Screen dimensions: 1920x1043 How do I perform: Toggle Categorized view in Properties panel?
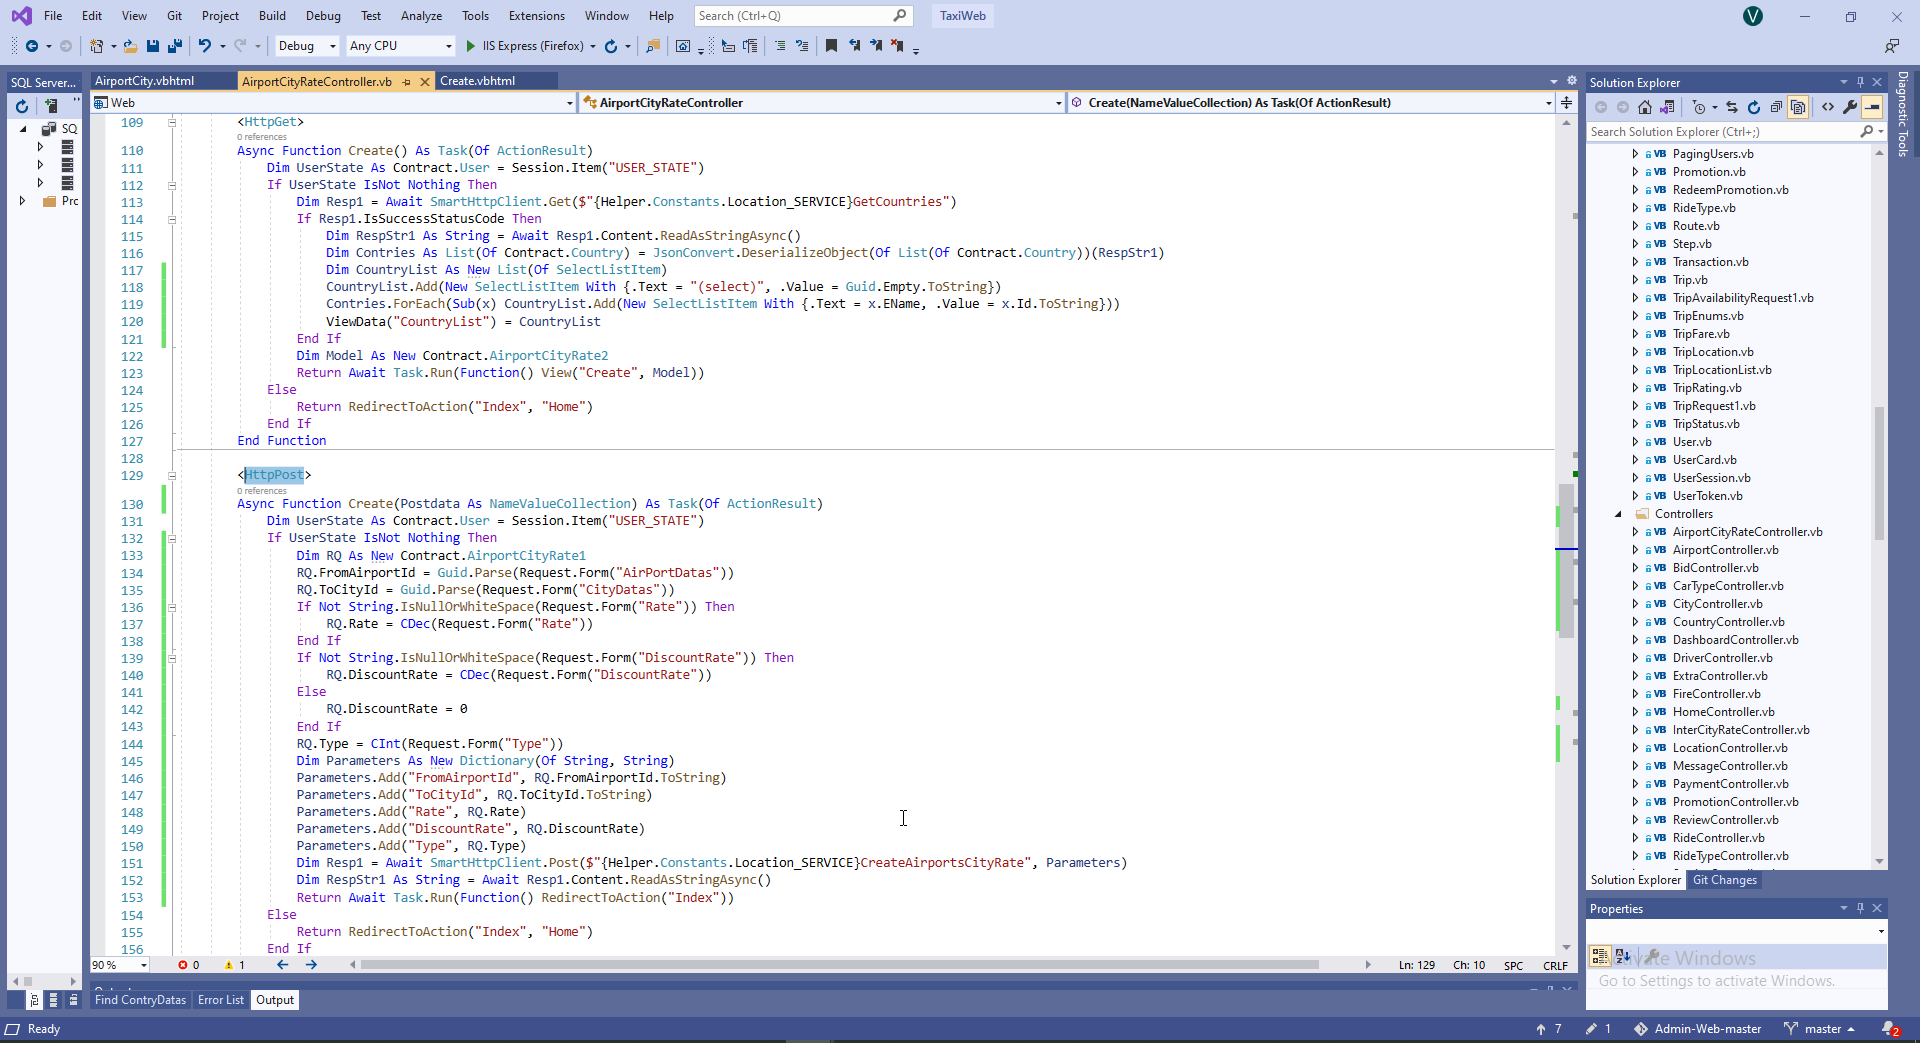1600,956
